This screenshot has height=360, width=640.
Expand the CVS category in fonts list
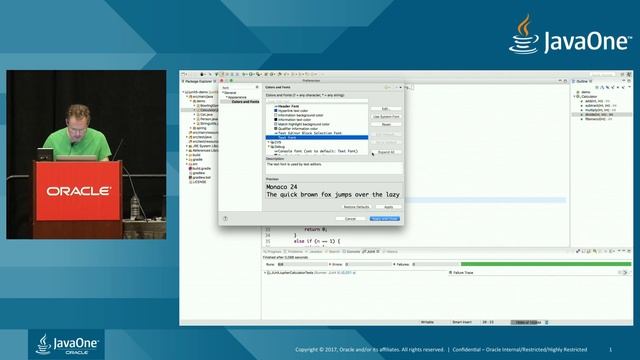(269, 142)
